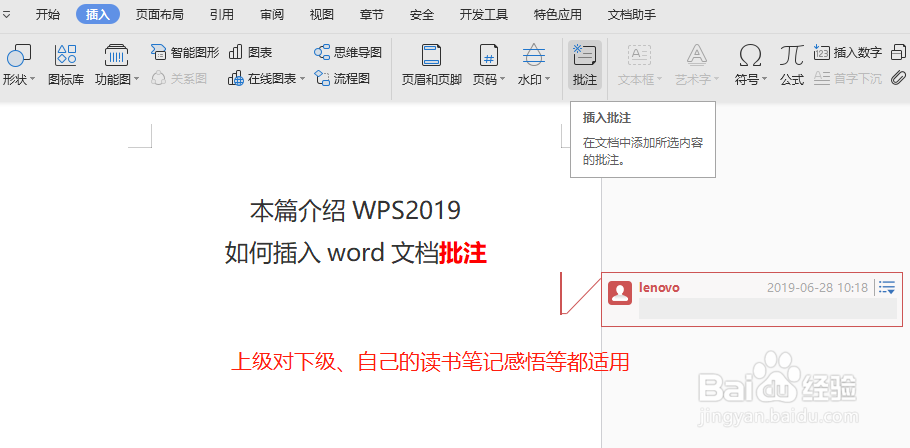Expand the Shapes (形状) dropdown arrow
The width and height of the screenshot is (910, 448).
tap(32, 79)
